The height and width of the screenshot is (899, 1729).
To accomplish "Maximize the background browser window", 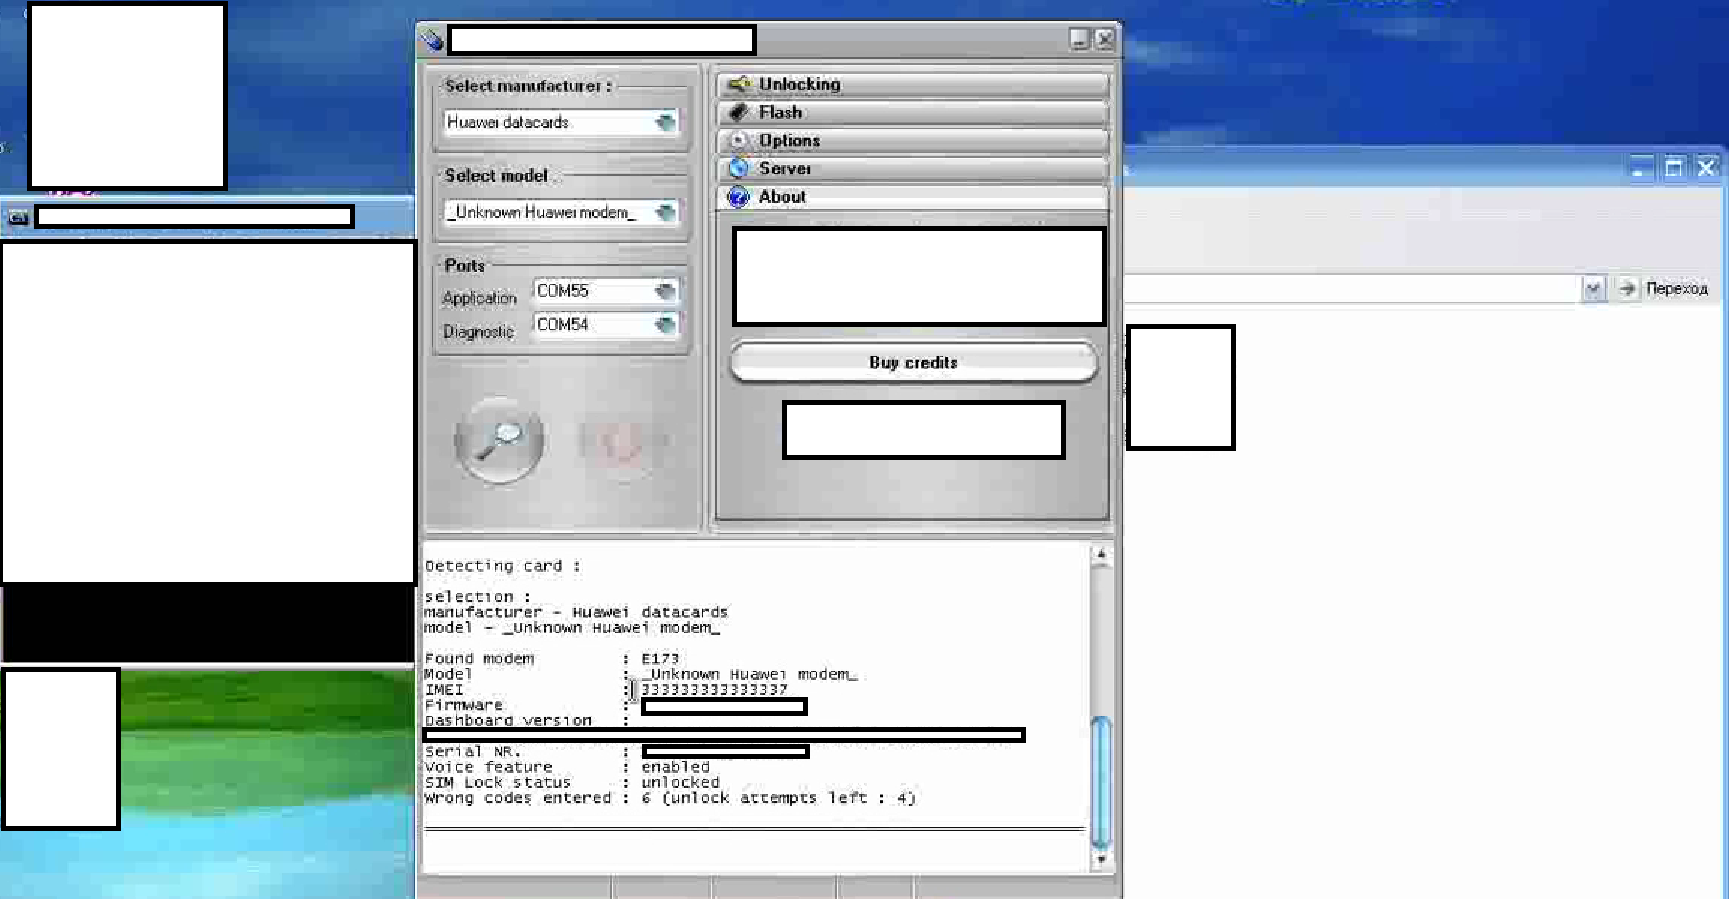I will click(x=1673, y=168).
